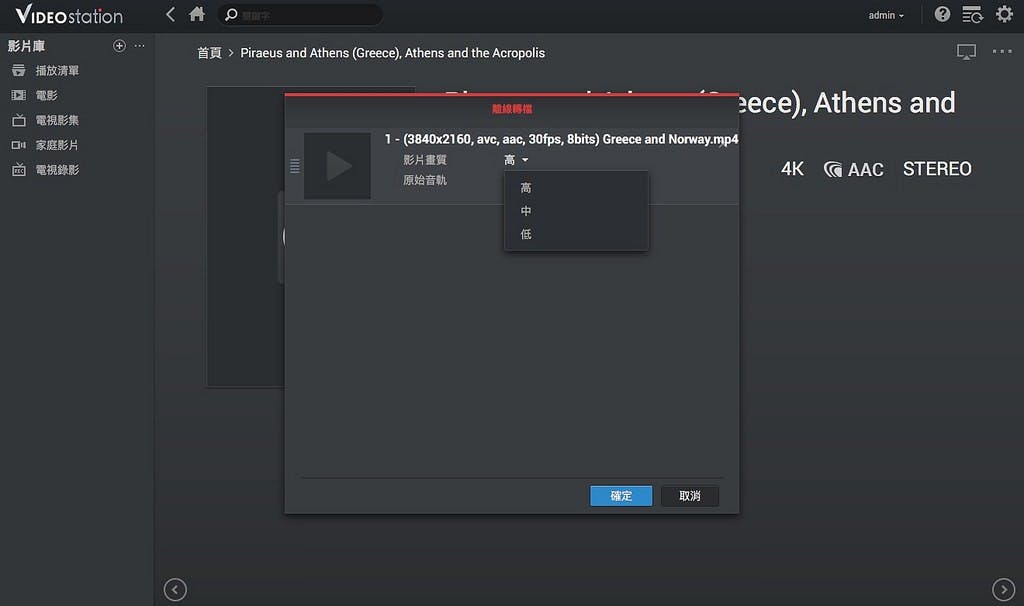Open the settings gear icon
Viewport: 1024px width, 606px height.
coord(1004,14)
